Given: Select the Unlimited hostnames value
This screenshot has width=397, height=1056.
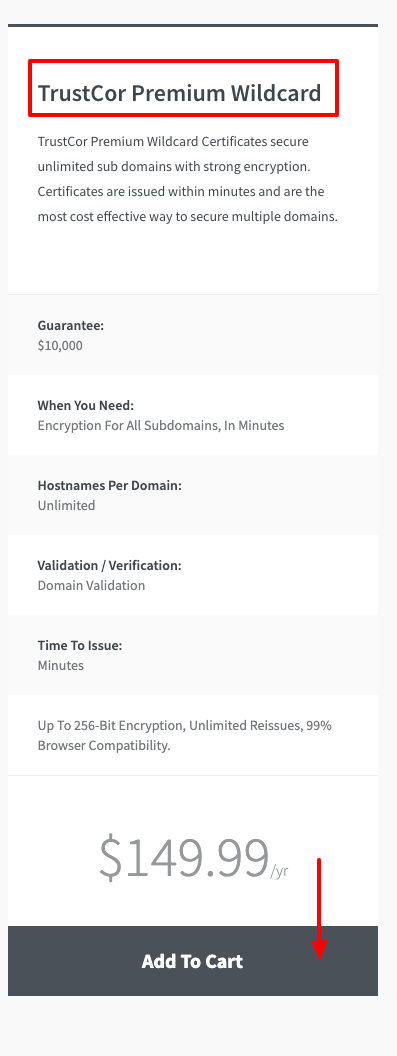Looking at the screenshot, I should pyautogui.click(x=66, y=505).
